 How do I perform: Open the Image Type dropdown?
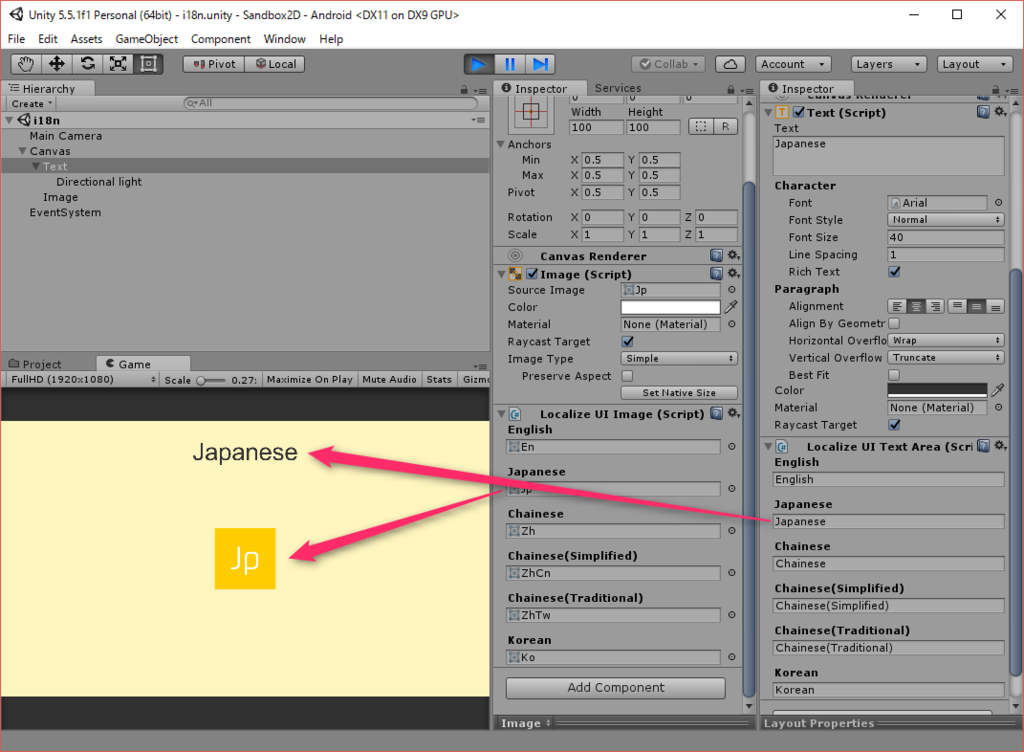[x=679, y=358]
